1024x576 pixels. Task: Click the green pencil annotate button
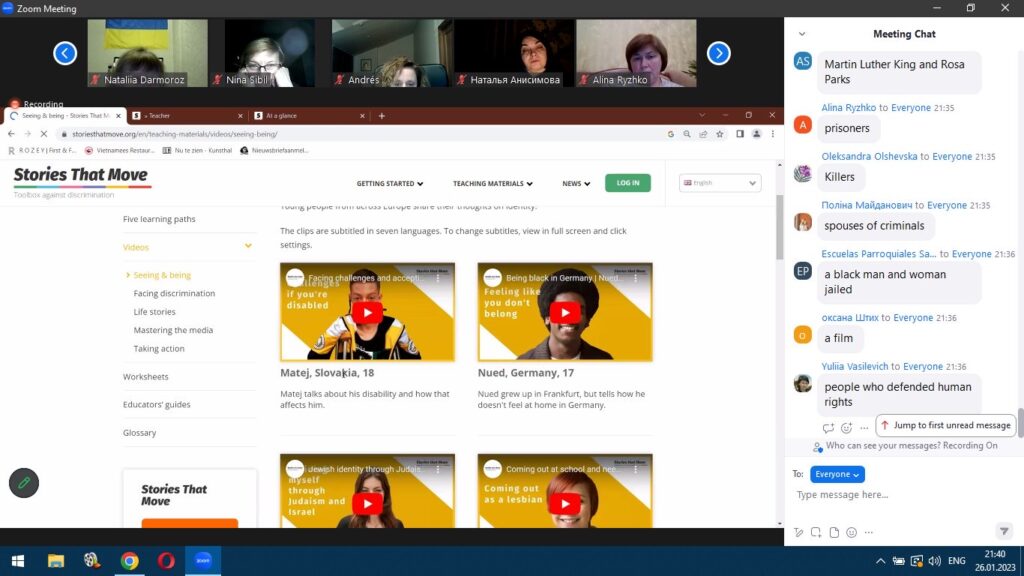pos(24,482)
